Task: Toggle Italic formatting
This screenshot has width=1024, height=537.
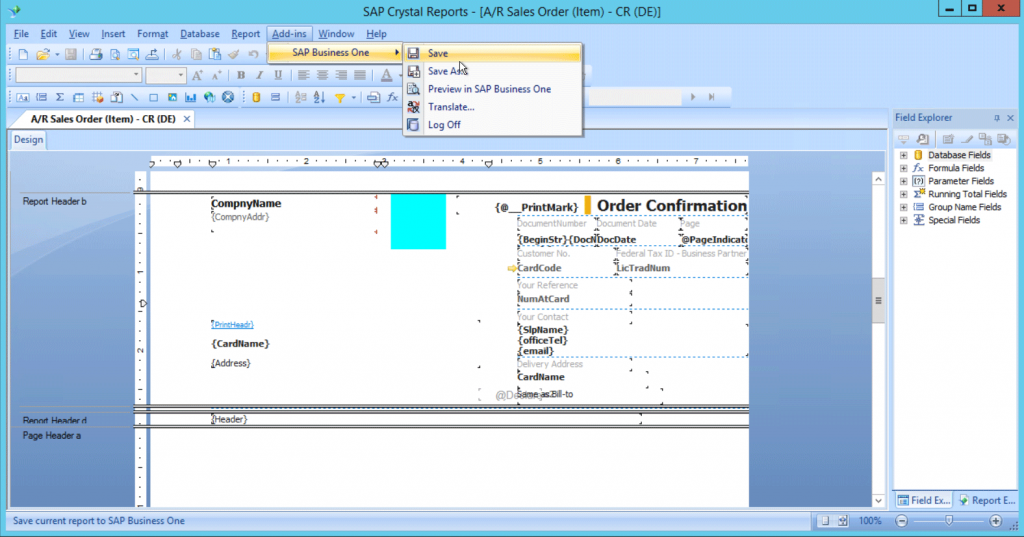Action: (x=259, y=76)
